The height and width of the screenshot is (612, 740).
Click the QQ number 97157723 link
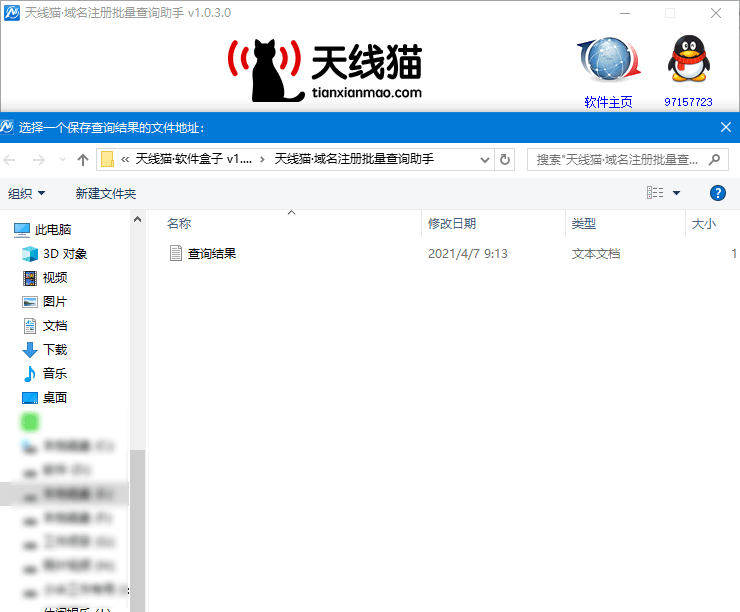coord(688,102)
